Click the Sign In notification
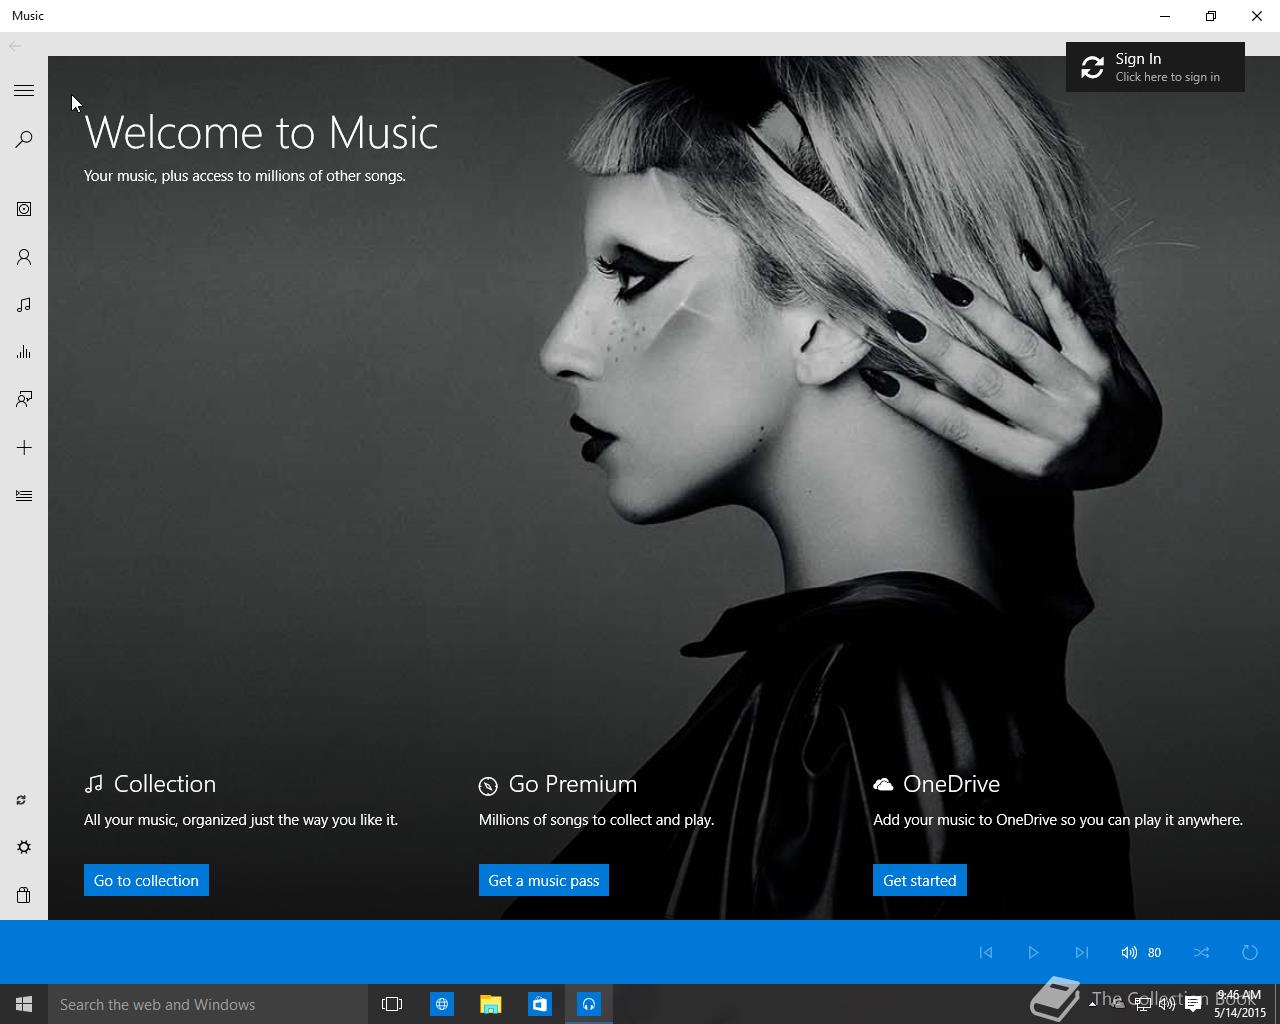1280x1024 pixels. [x=1155, y=67]
